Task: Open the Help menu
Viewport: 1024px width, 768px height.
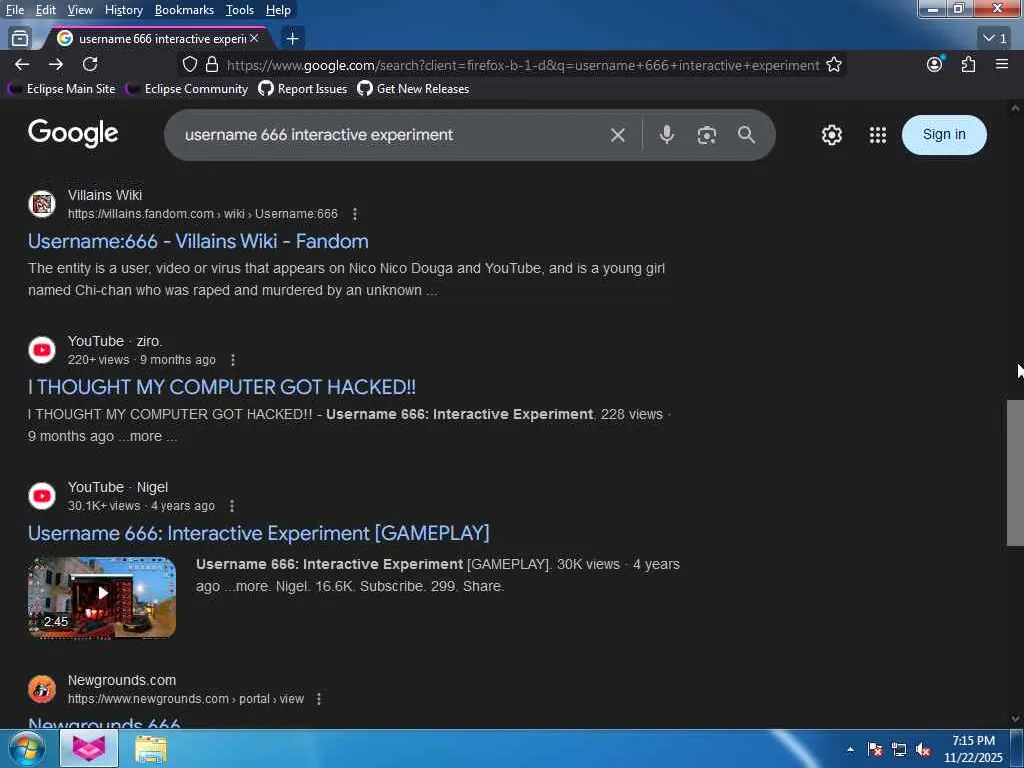Action: tap(278, 10)
